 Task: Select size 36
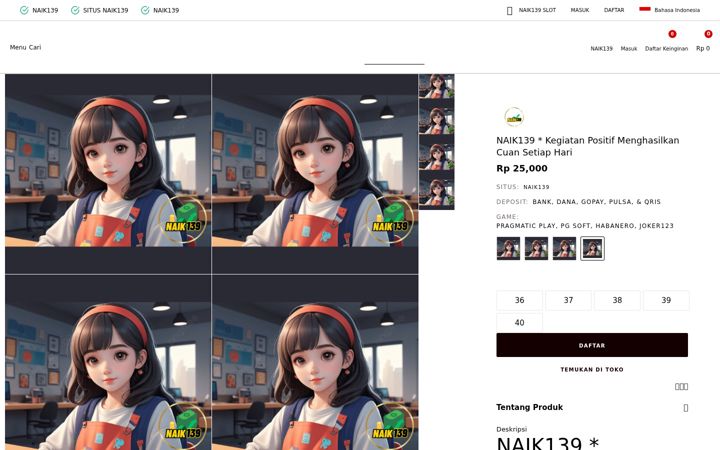click(519, 300)
